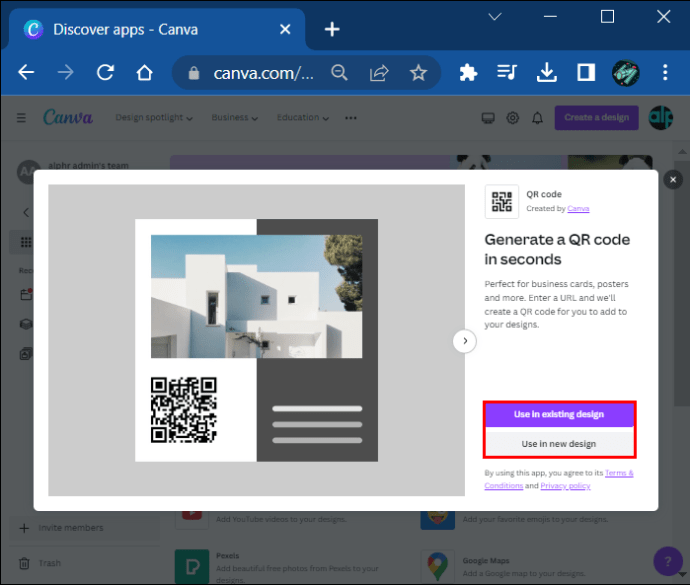Open Canva hamburger menu
Viewport: 690px width, 585px height.
[21, 118]
